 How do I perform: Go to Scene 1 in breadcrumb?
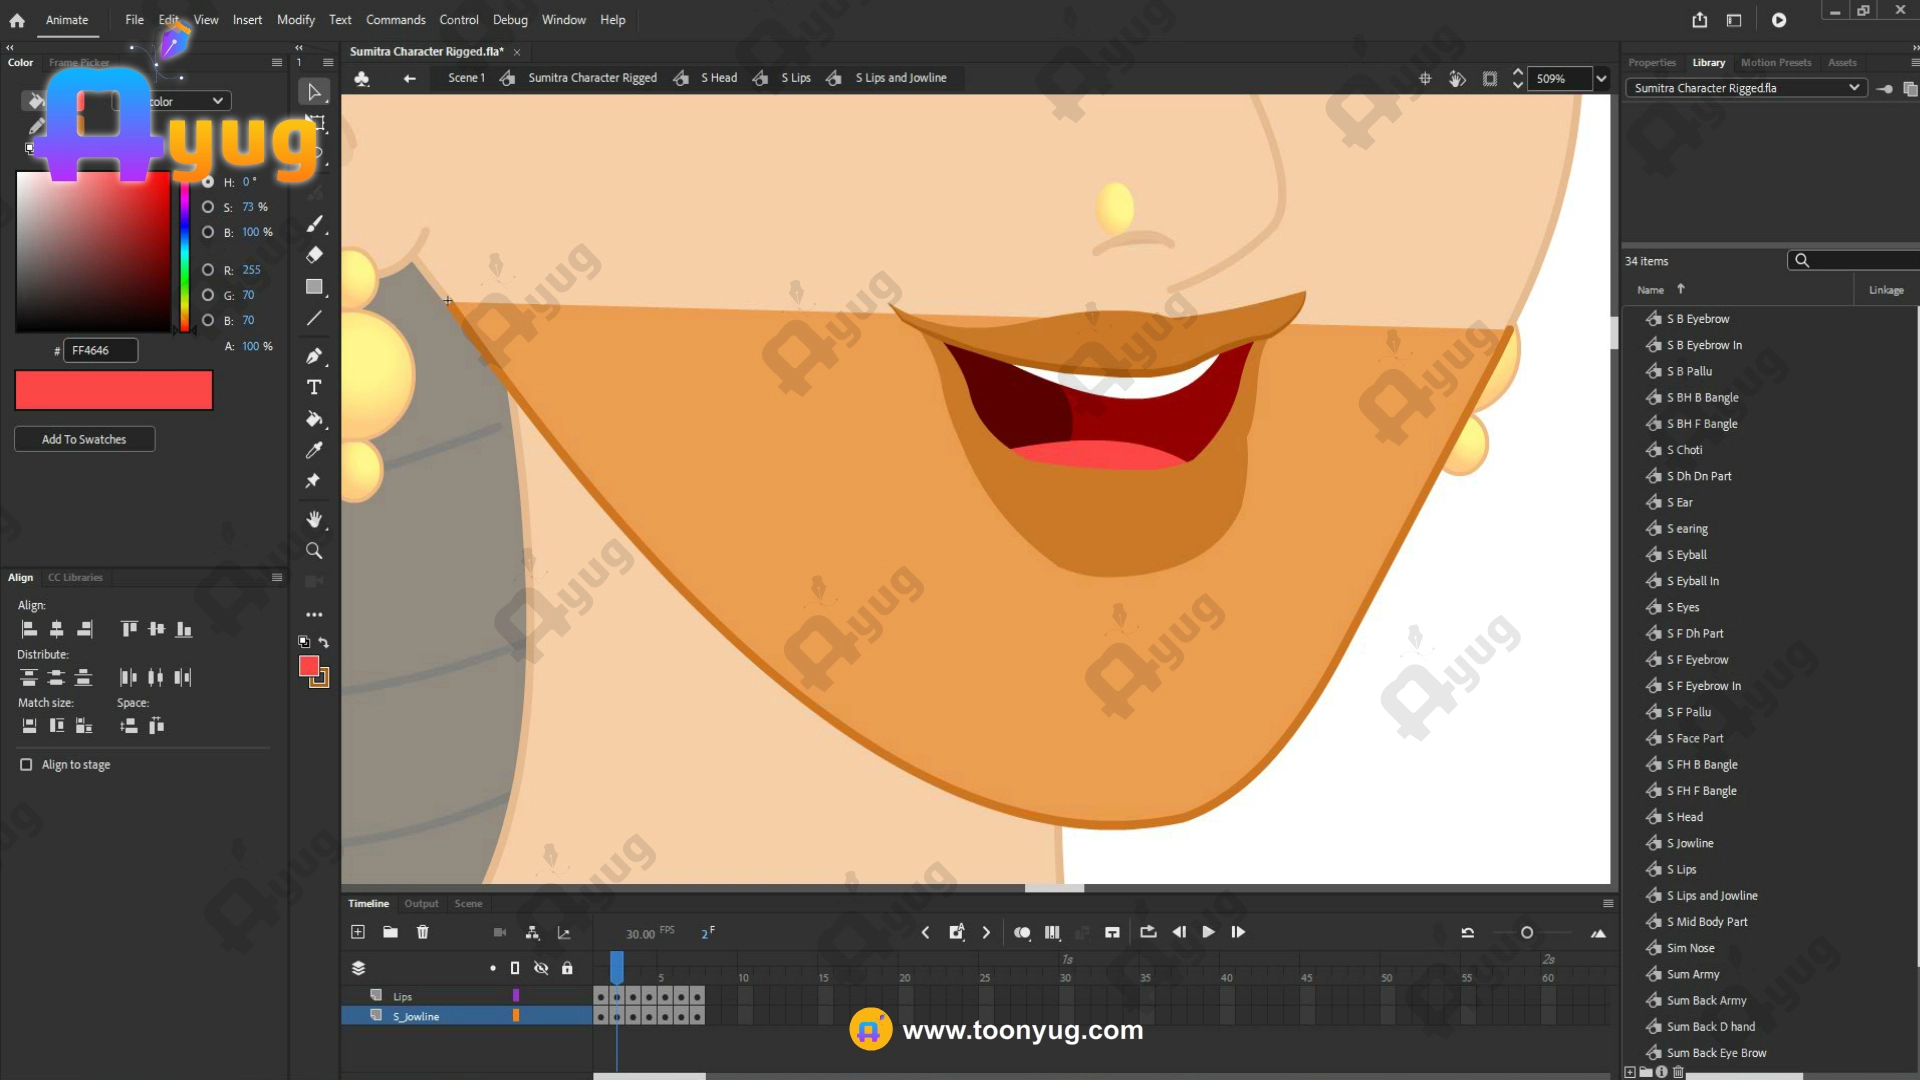coord(466,78)
